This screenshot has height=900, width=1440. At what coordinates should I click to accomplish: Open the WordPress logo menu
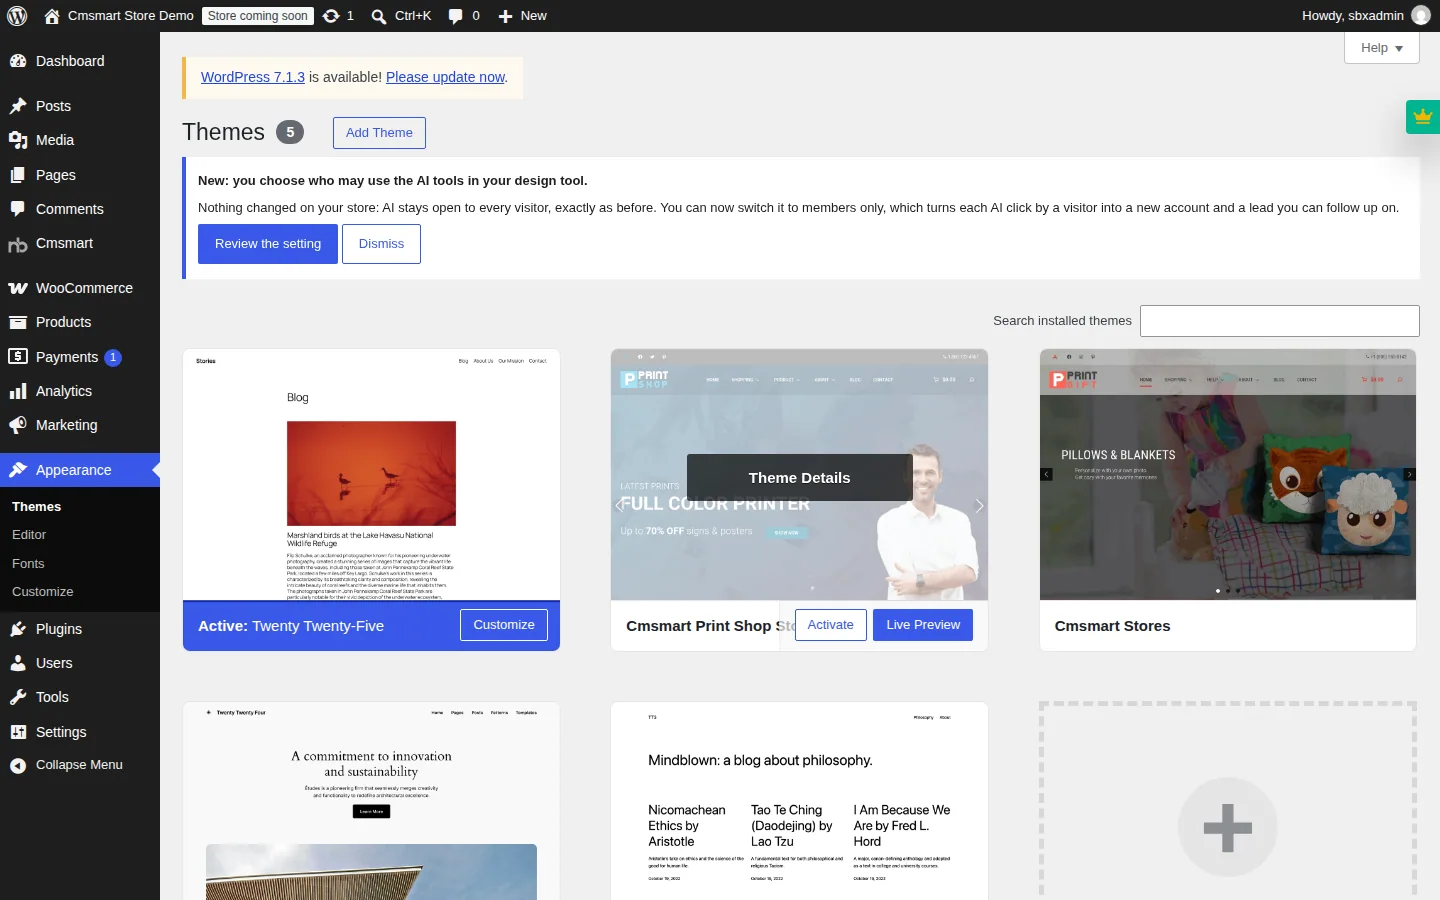click(x=17, y=16)
